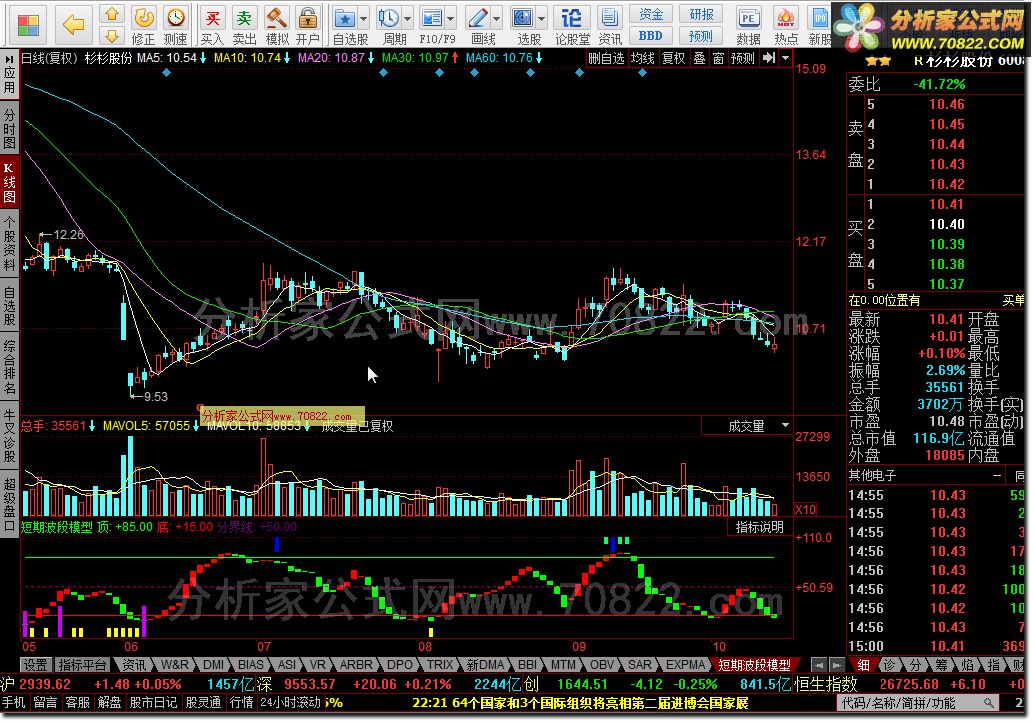Click the yellow back arrow icon
1033x722 pixels.
[x=73, y=25]
